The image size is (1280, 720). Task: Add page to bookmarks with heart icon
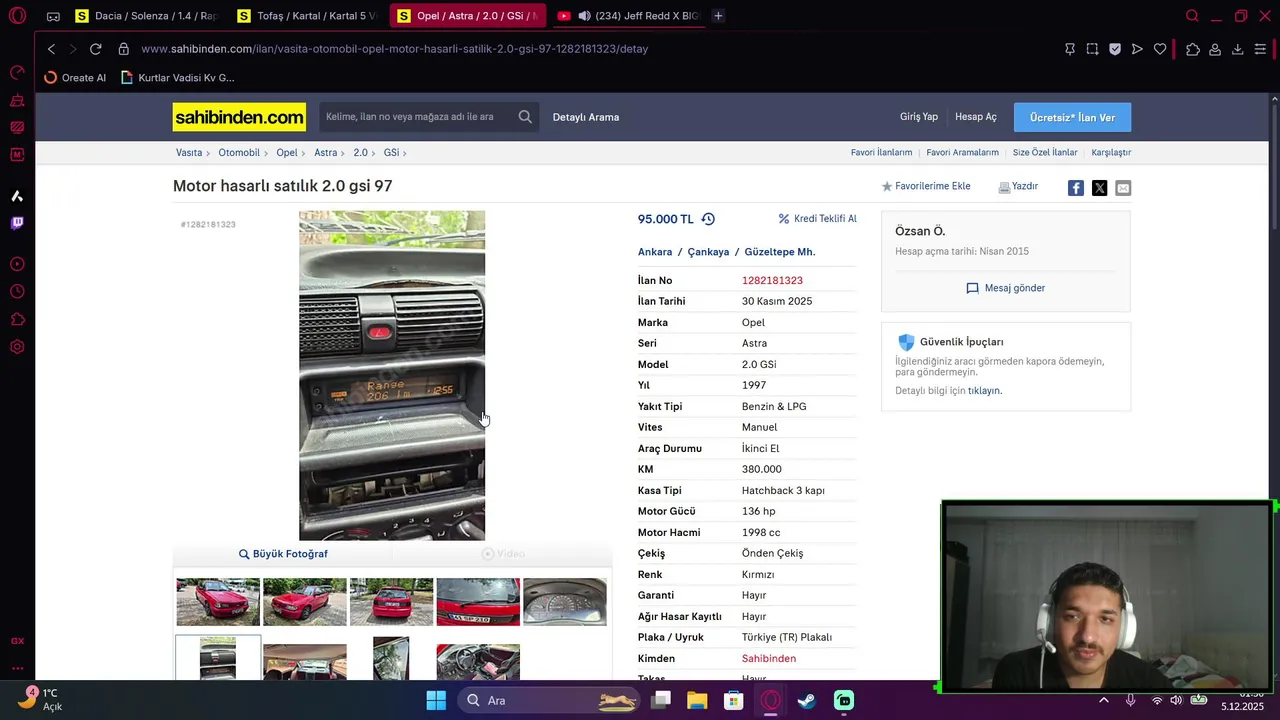coord(1160,49)
